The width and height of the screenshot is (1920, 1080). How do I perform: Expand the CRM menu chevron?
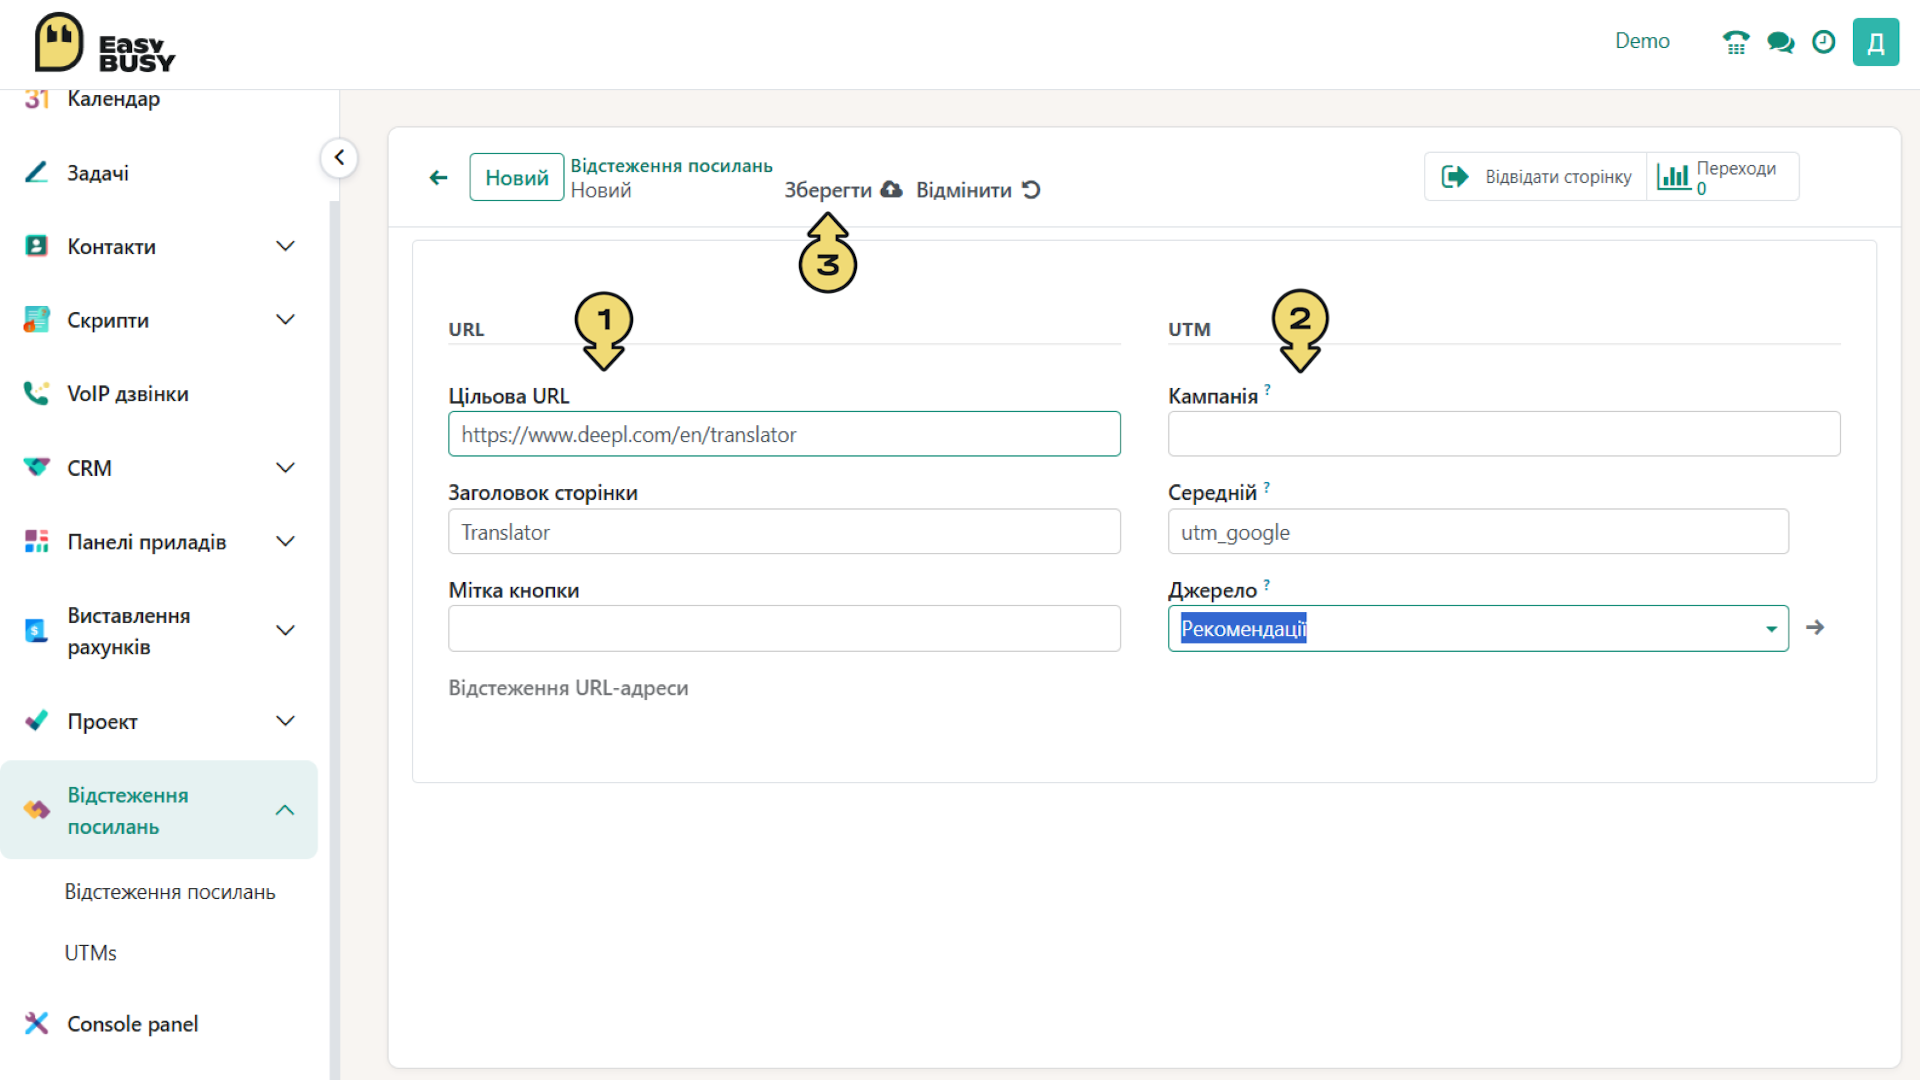285,467
